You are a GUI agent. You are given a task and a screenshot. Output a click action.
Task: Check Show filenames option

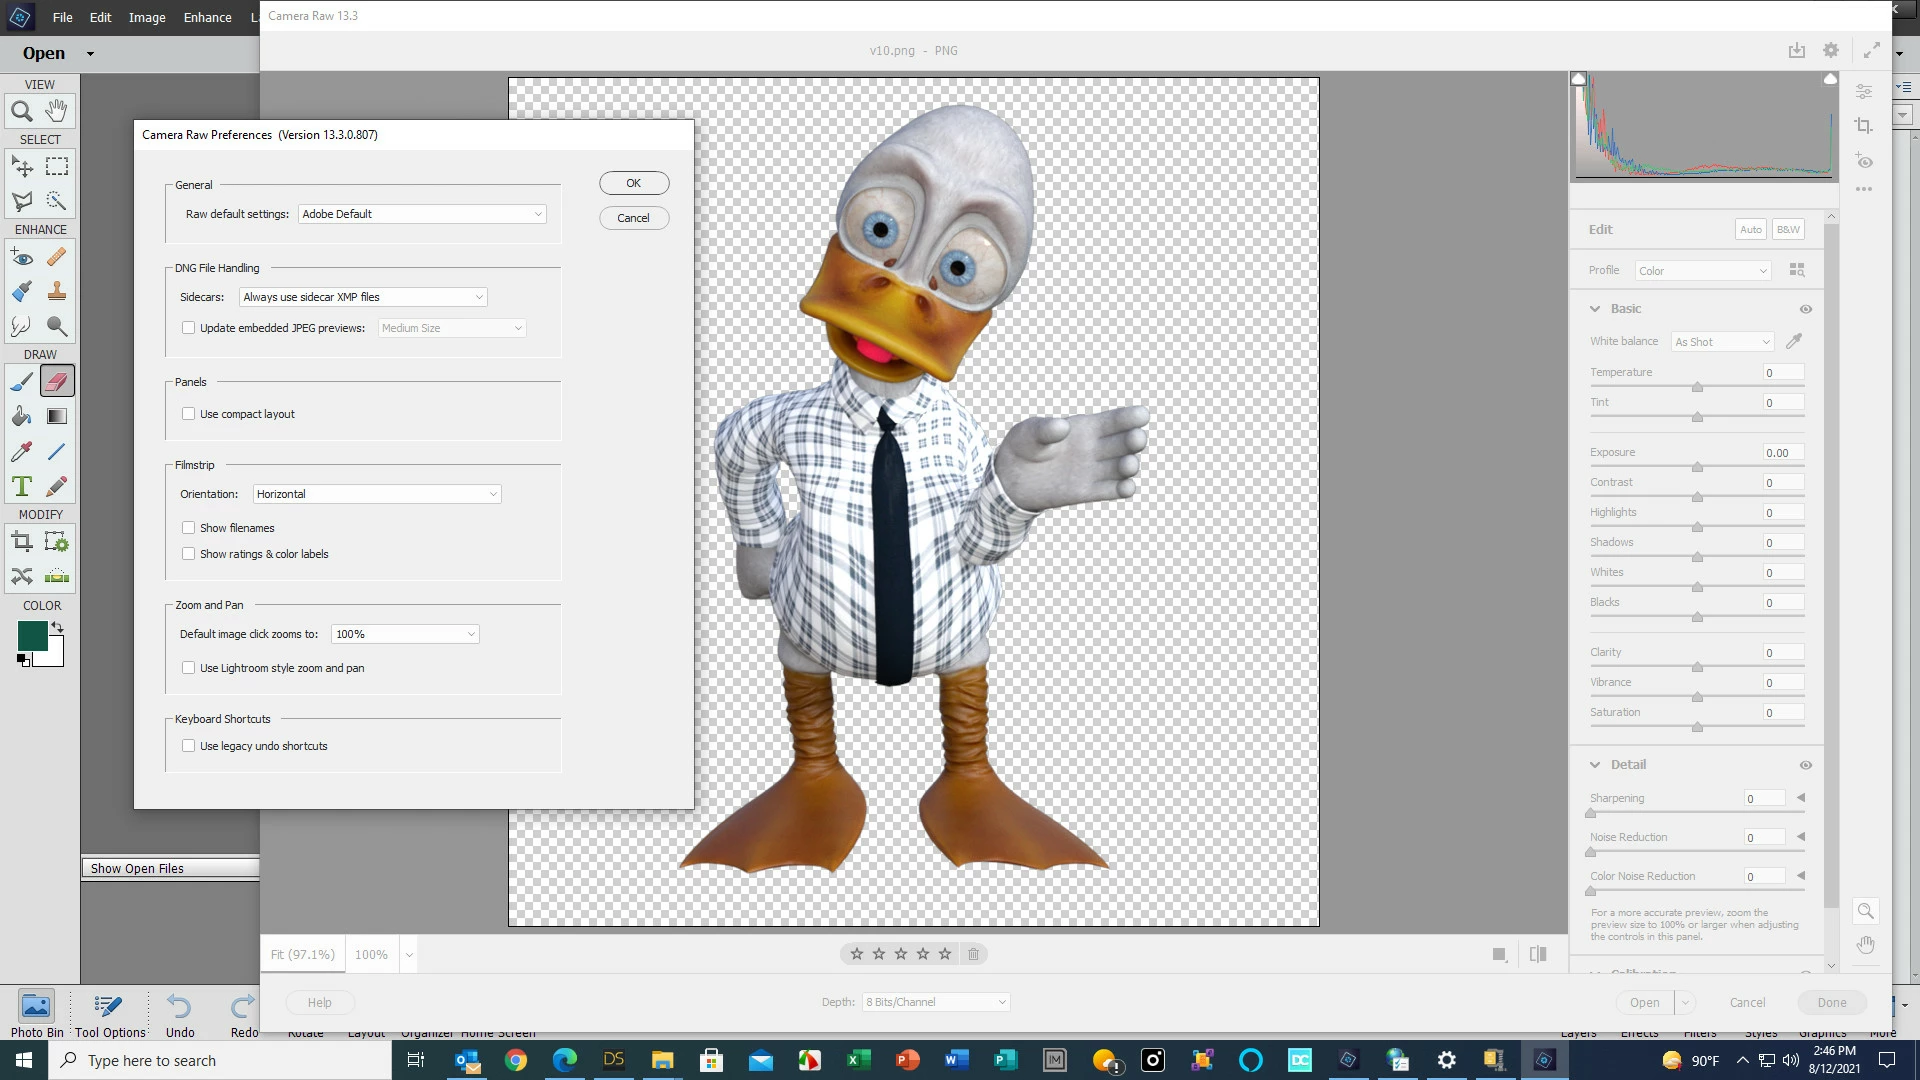click(188, 528)
